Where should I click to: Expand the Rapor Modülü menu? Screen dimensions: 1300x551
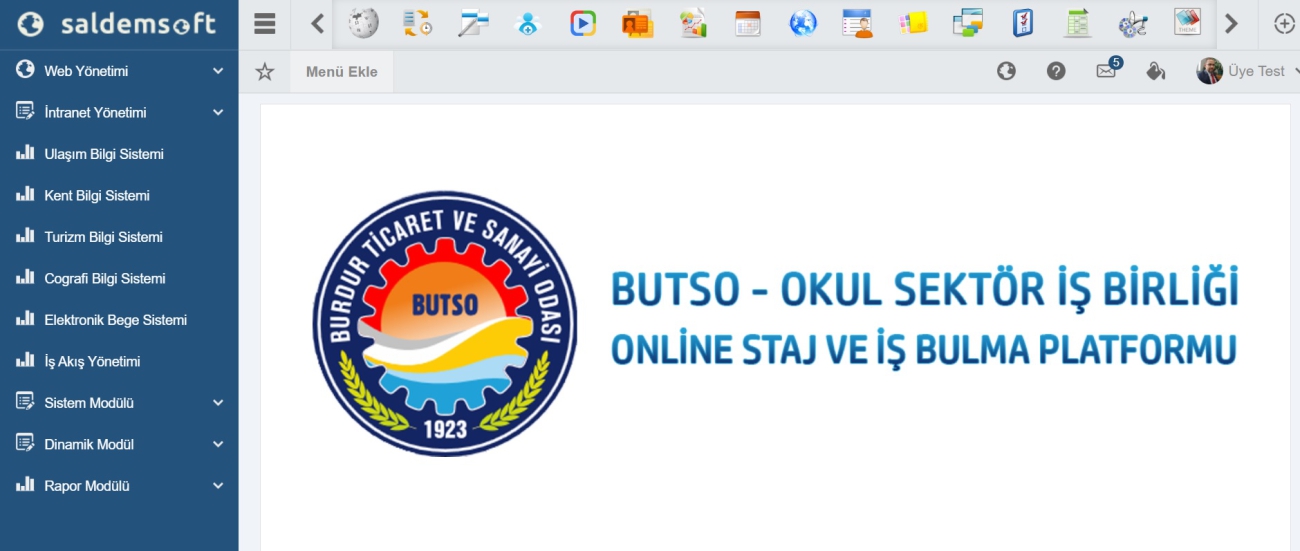[x=119, y=486]
